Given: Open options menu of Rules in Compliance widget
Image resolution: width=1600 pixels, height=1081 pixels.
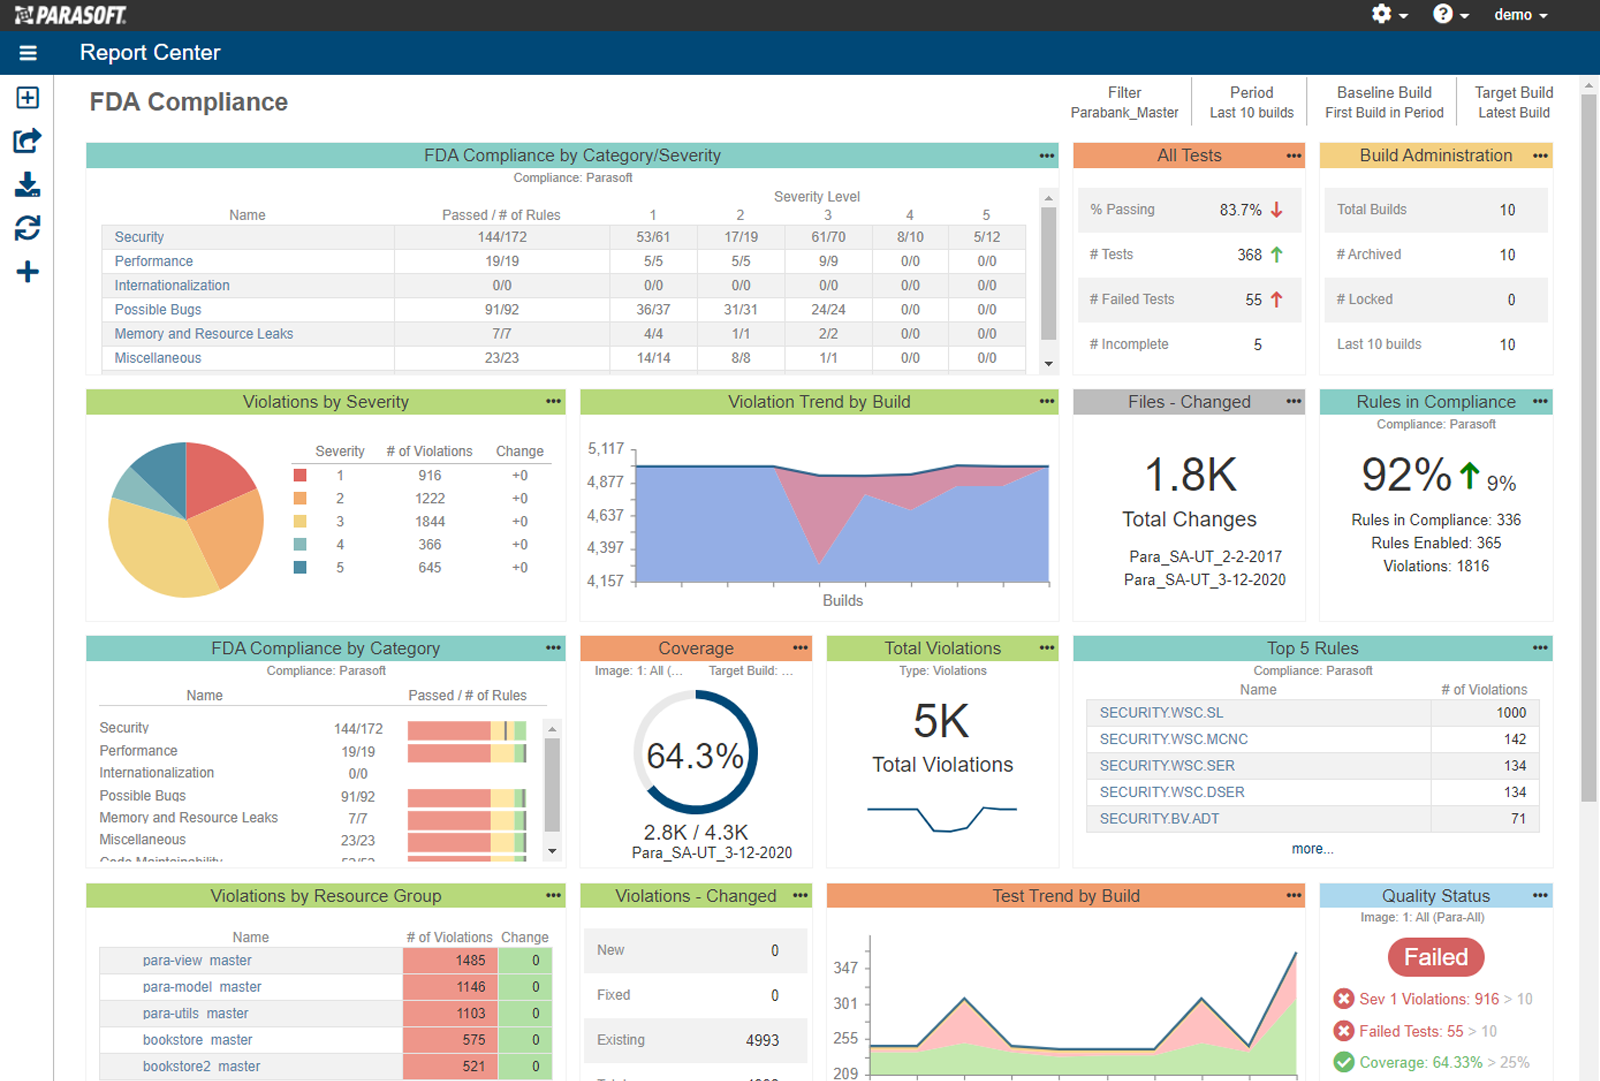Looking at the screenshot, I should click(1540, 401).
